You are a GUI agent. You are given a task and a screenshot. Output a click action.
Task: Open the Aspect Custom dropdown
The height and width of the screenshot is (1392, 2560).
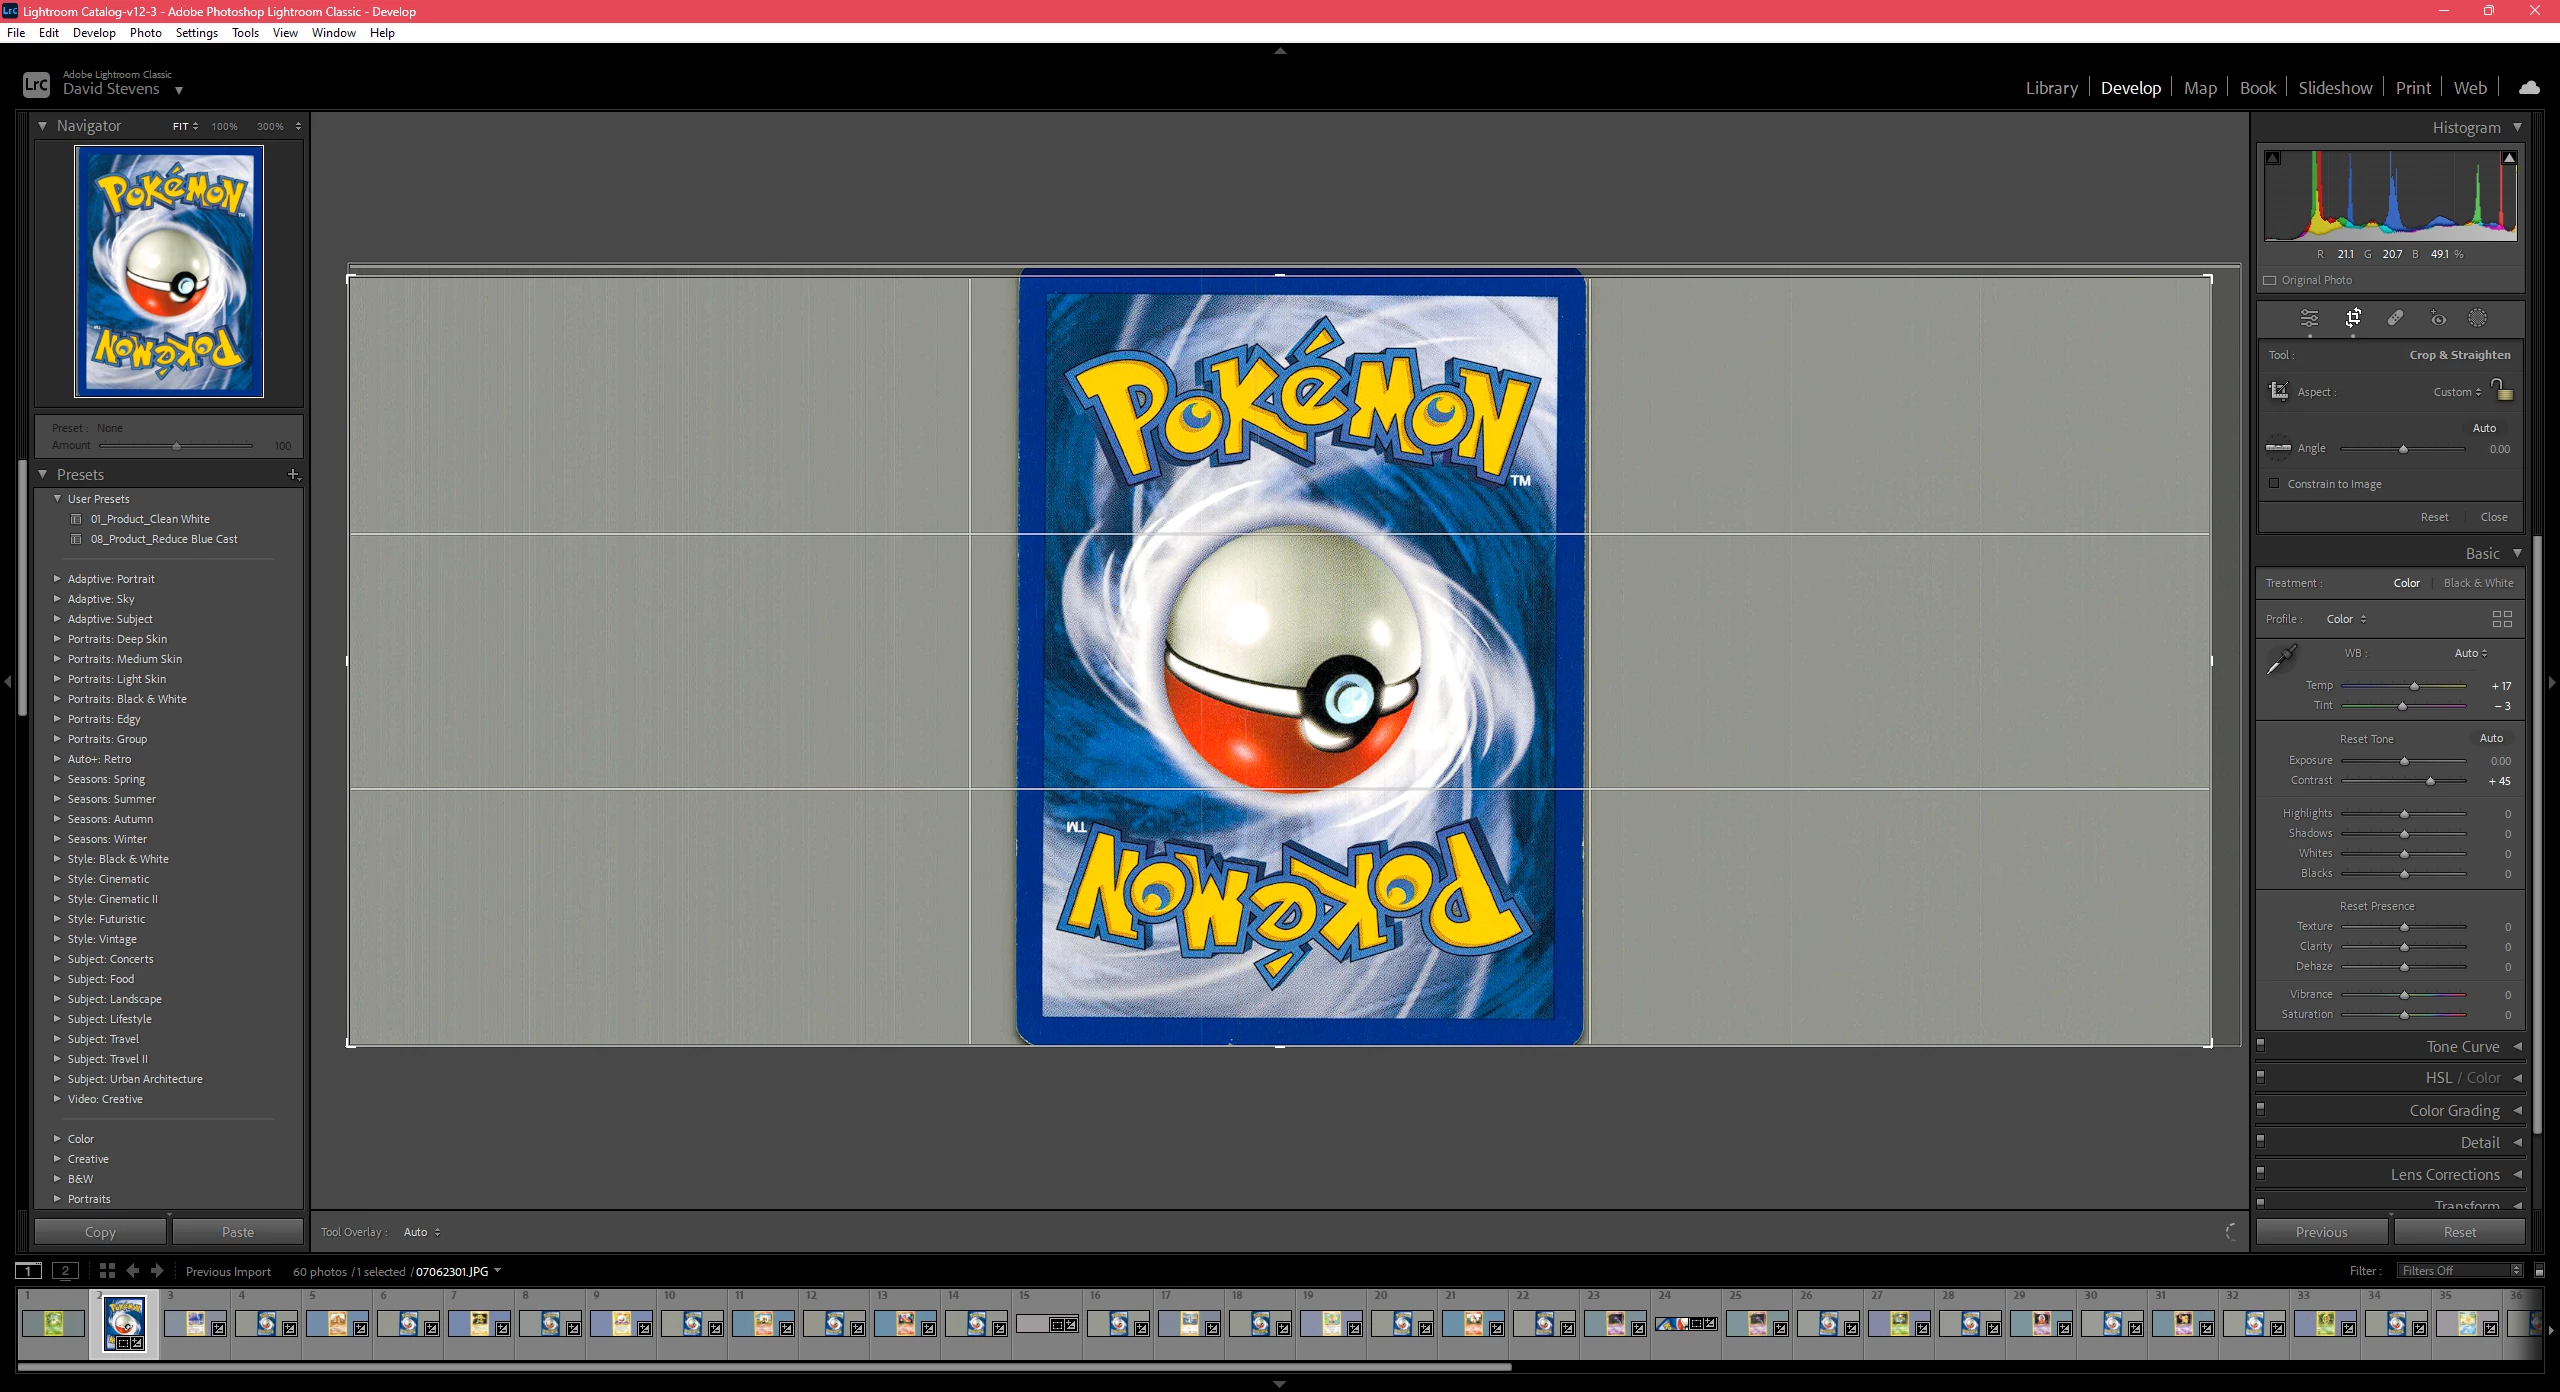[x=2457, y=392]
